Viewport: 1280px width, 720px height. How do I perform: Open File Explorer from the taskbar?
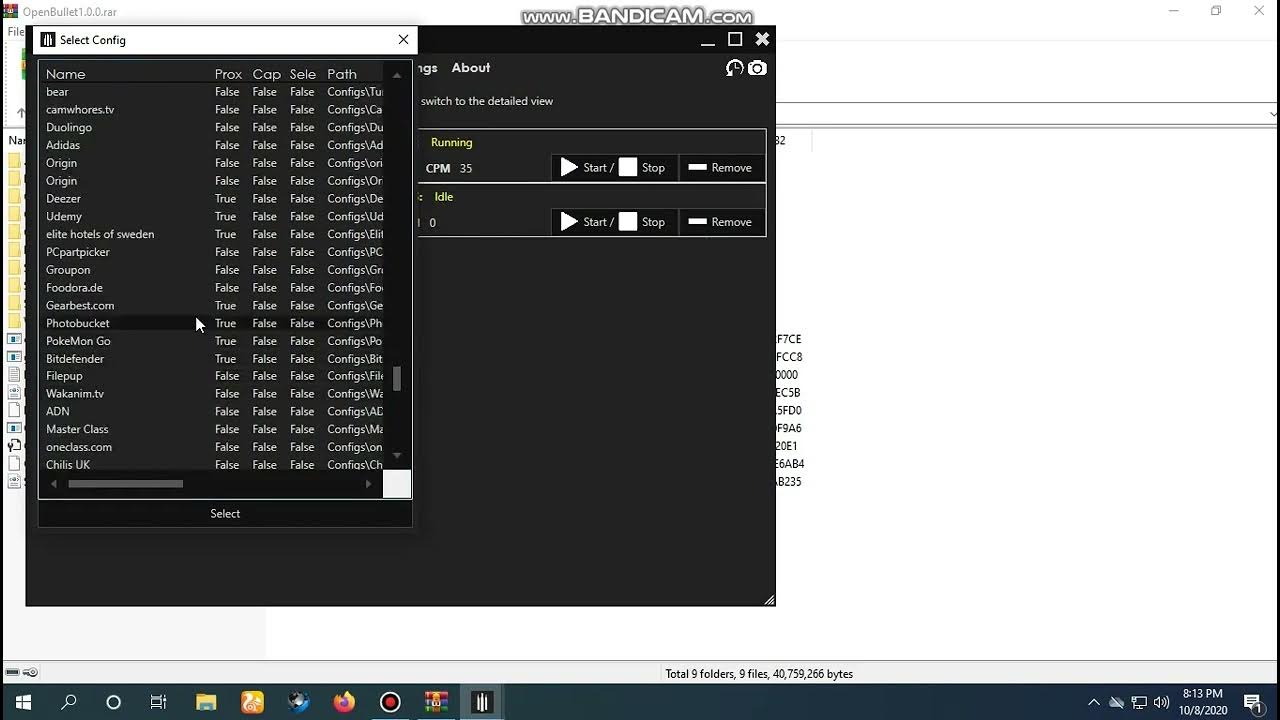tap(206, 702)
